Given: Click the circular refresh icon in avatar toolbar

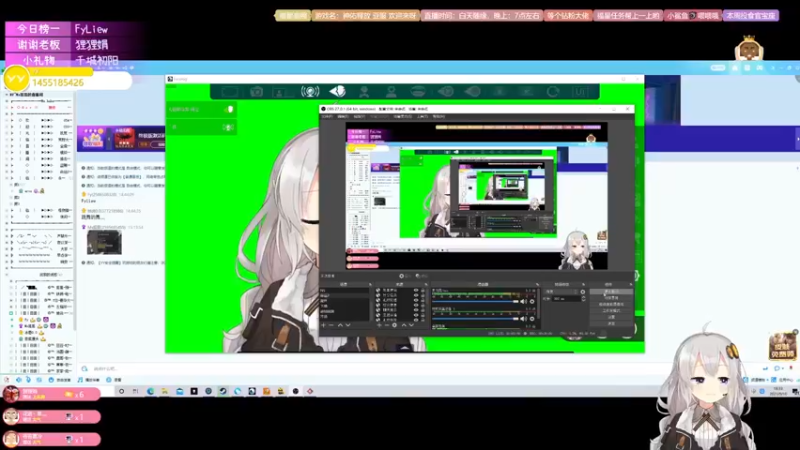Looking at the screenshot, I should click(553, 91).
